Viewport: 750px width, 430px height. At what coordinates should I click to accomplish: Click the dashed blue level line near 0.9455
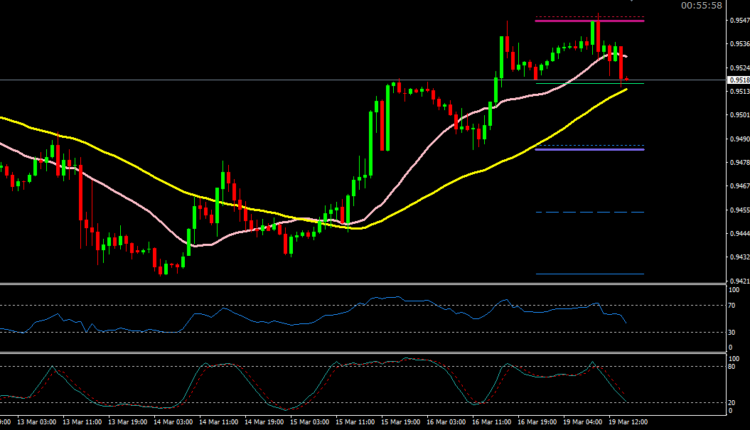pyautogui.click(x=575, y=213)
